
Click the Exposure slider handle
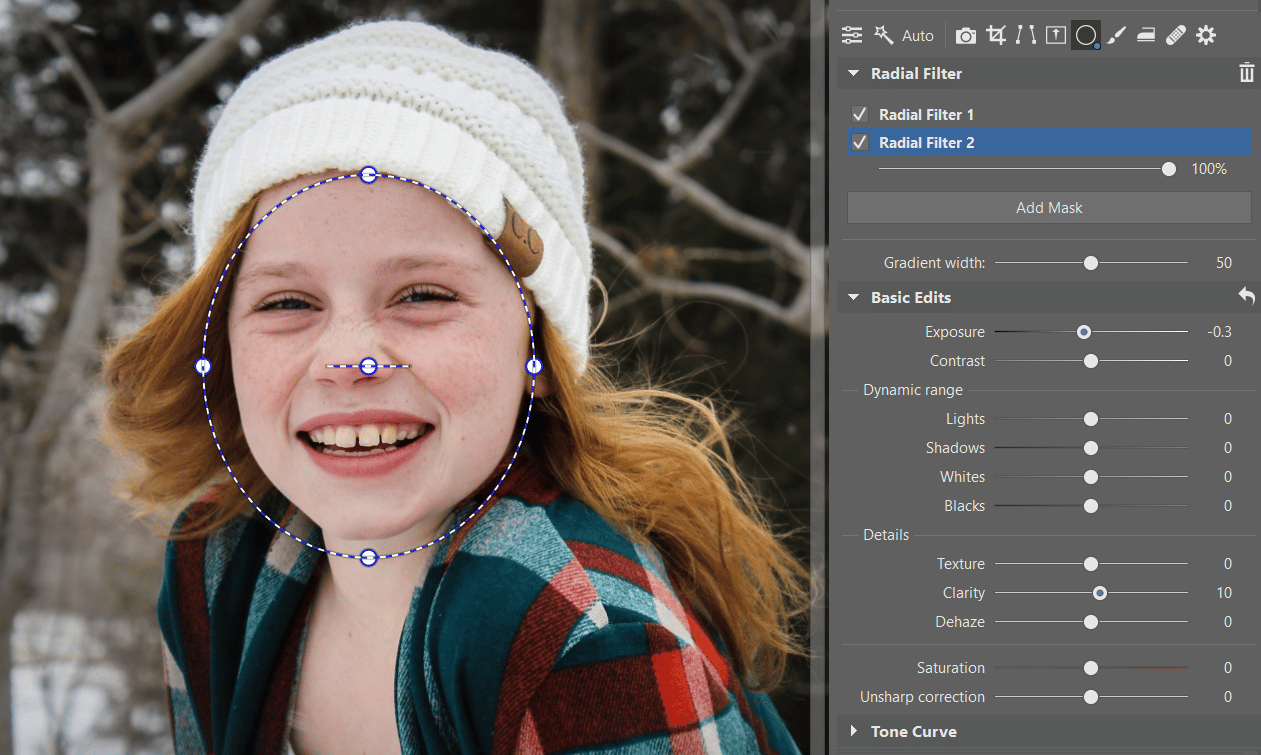pyautogui.click(x=1083, y=332)
